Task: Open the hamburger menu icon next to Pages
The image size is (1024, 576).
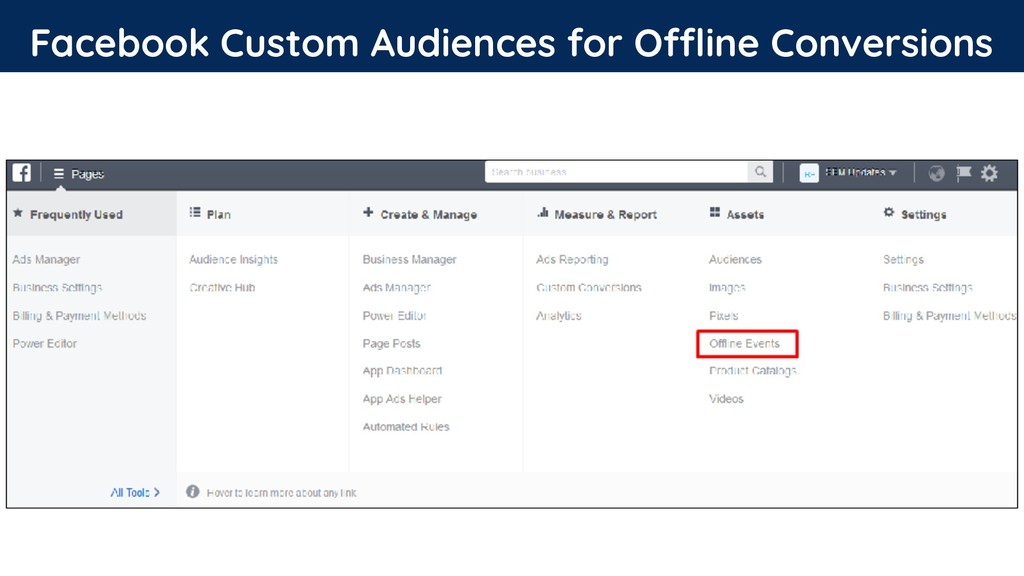Action: coord(59,174)
